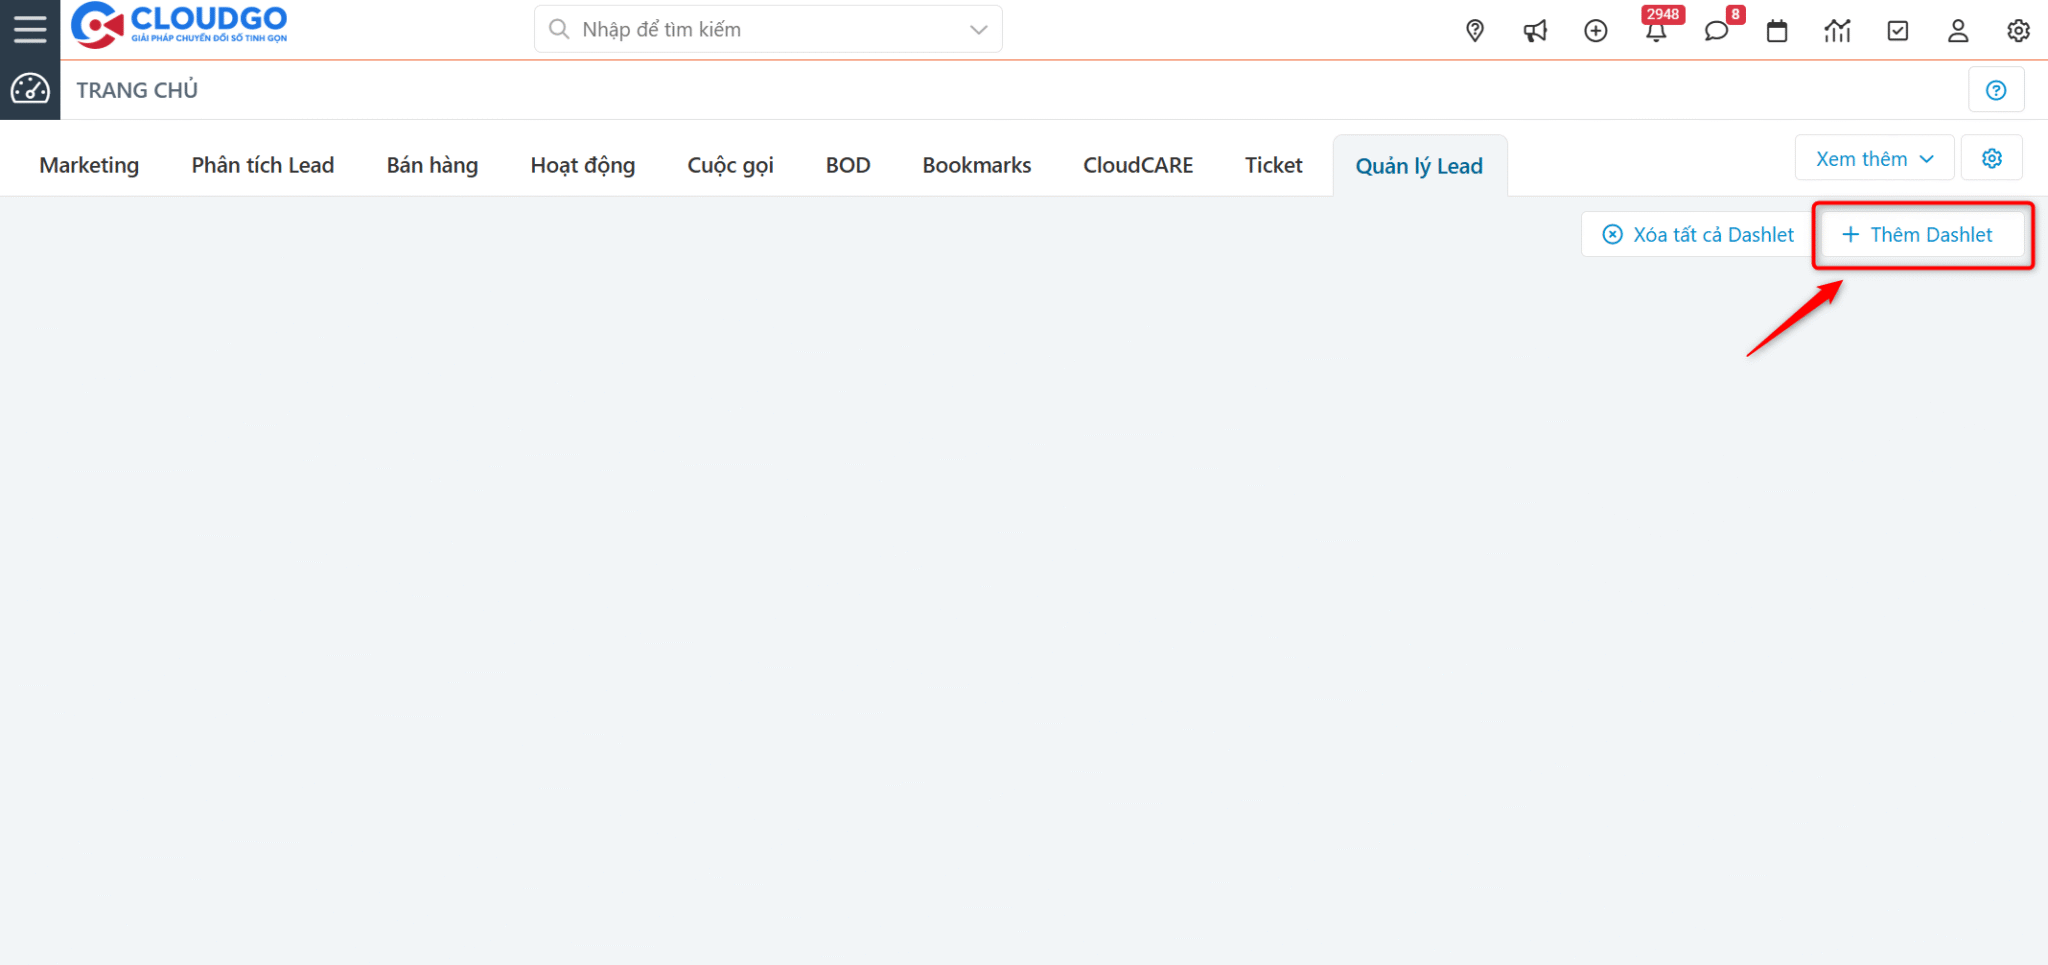Image resolution: width=2048 pixels, height=965 pixels.
Task: Open the user profile icon
Action: (x=1958, y=31)
